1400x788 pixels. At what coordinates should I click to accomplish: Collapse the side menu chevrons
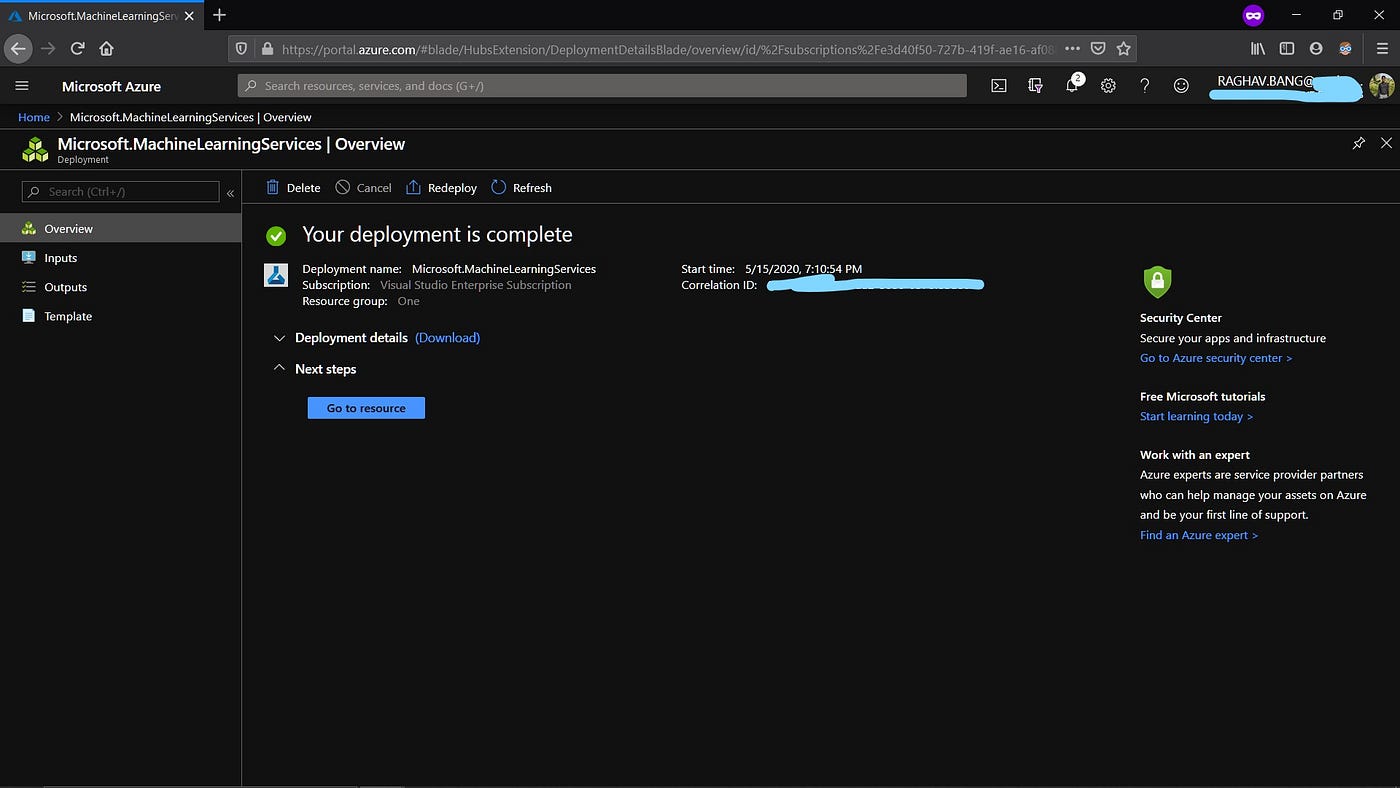230,192
